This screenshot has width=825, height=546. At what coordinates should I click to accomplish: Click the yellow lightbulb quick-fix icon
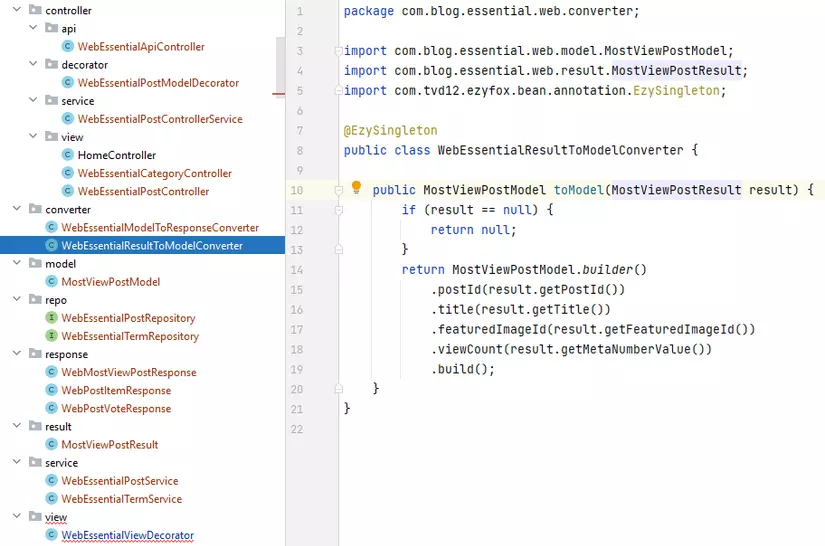tap(356, 187)
